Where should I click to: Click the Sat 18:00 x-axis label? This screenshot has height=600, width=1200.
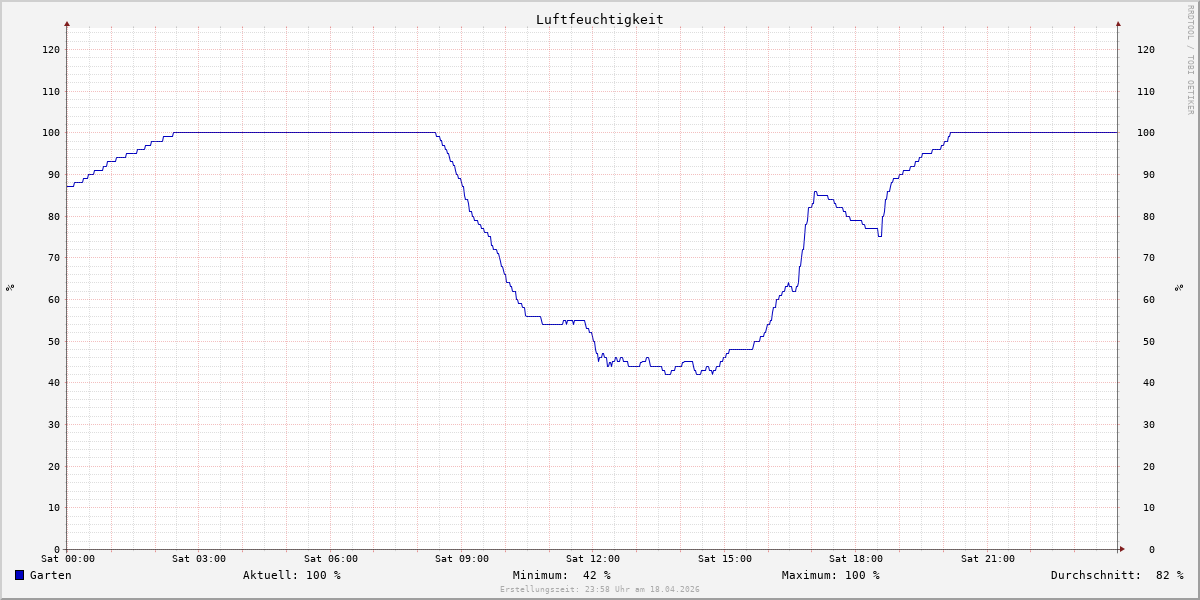coord(856,559)
